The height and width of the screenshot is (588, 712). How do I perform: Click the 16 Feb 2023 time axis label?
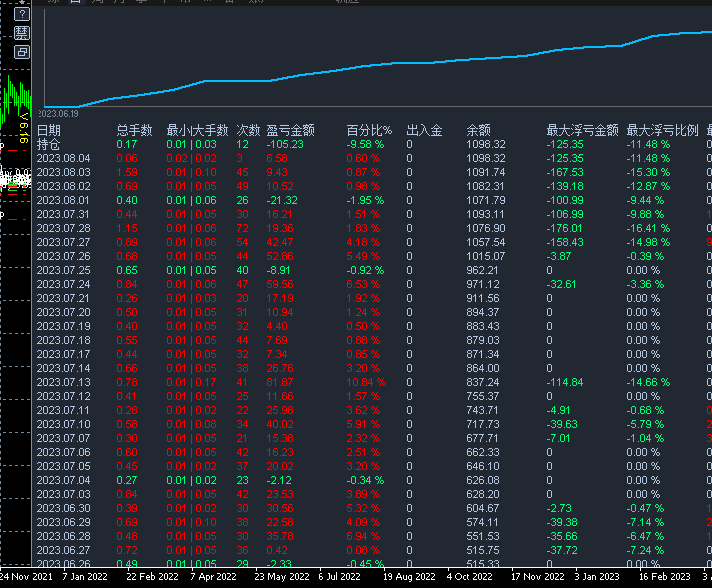(664, 577)
